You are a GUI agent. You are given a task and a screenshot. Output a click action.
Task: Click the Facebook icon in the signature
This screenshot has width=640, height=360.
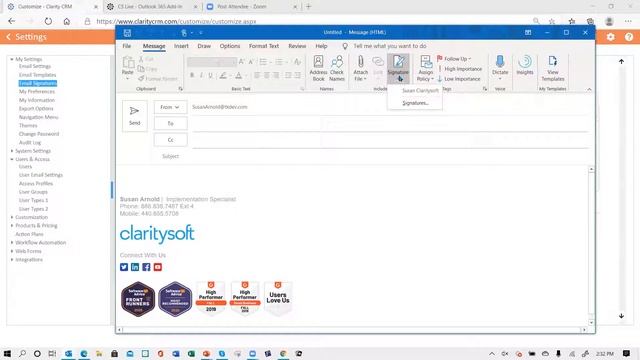point(147,267)
